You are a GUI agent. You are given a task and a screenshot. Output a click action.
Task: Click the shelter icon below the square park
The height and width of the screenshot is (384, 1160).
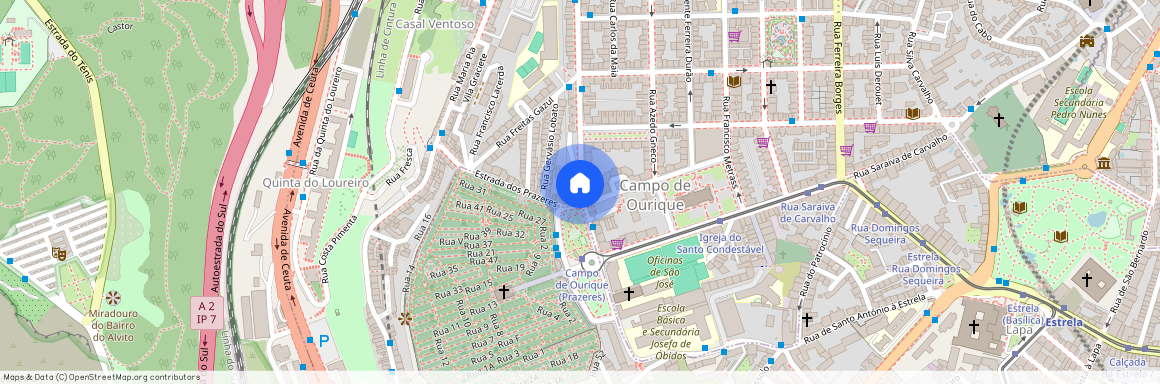[x=766, y=63]
